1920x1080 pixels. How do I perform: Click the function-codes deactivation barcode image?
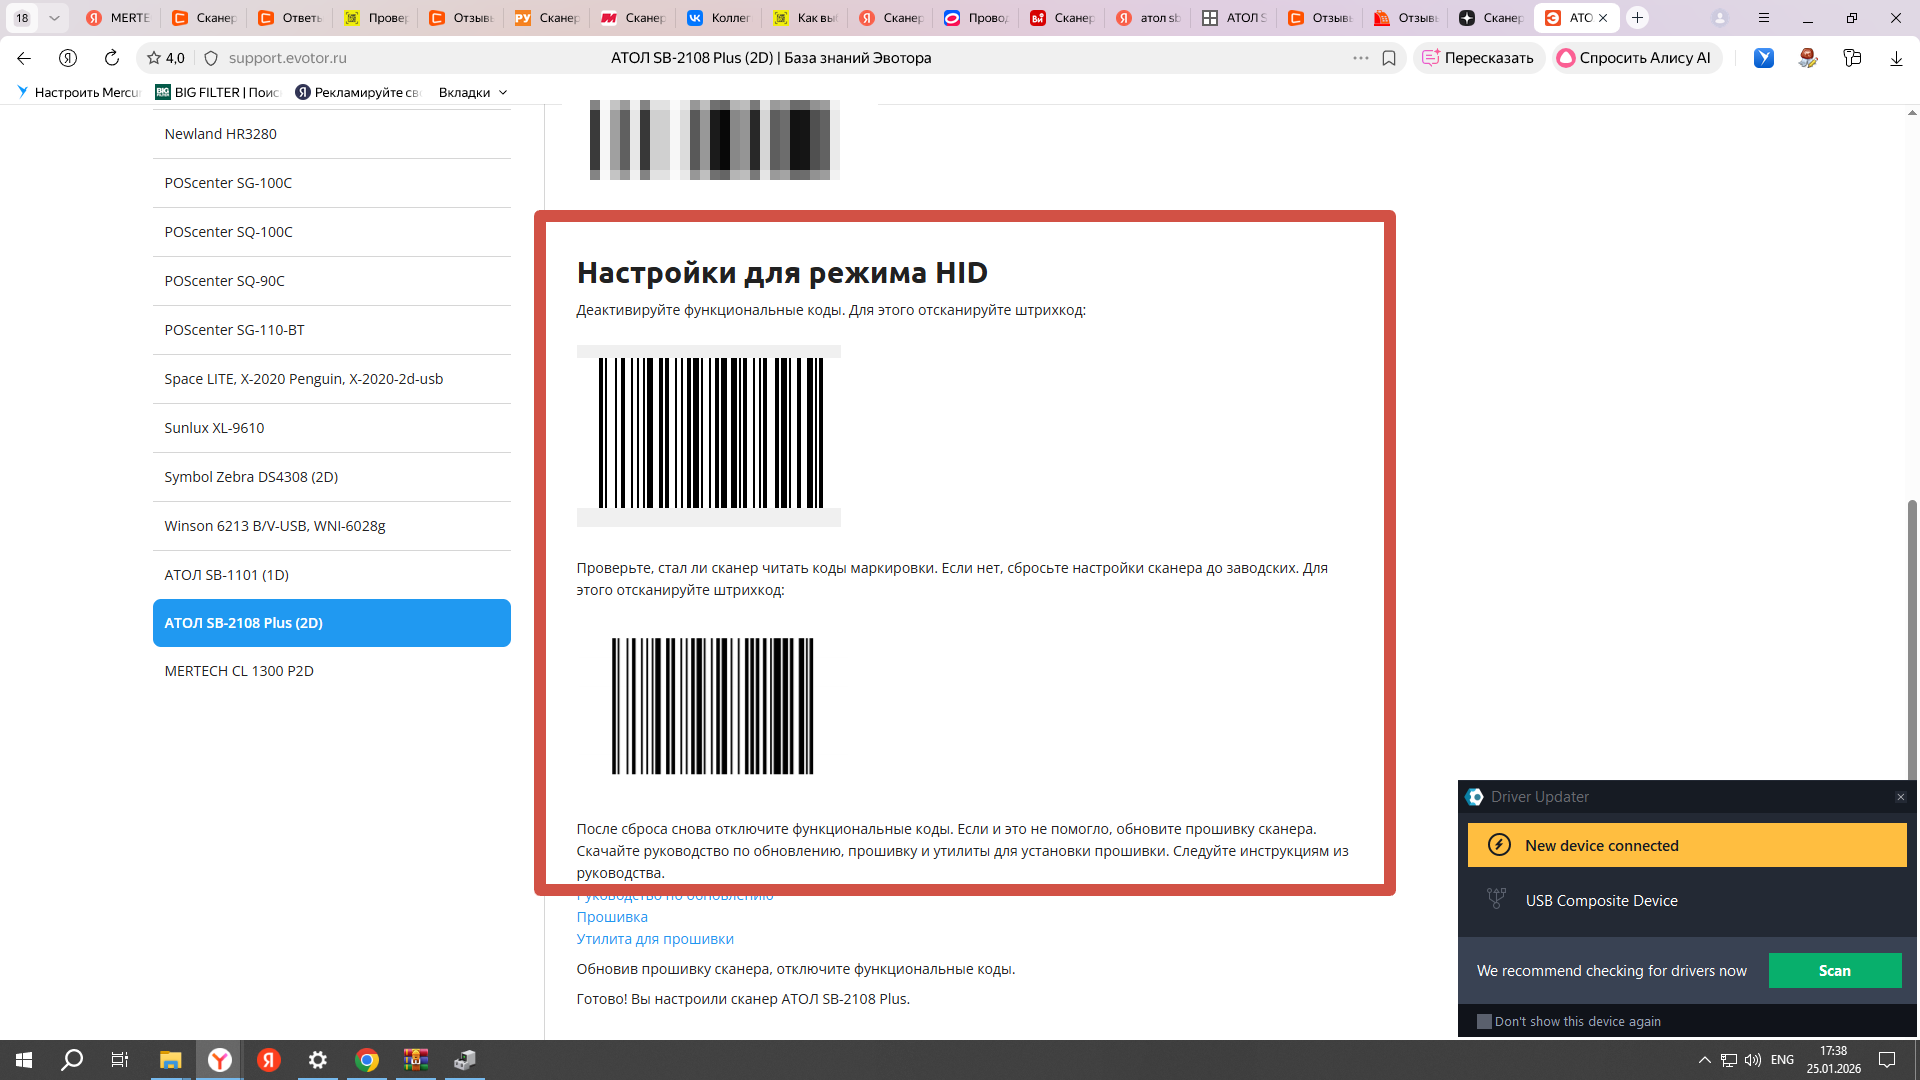click(x=709, y=436)
